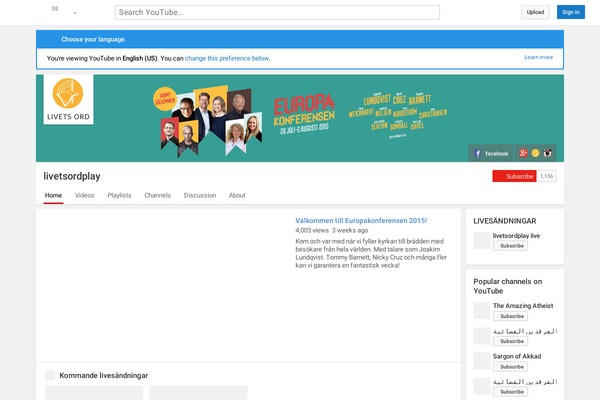Switch to the Channels tab

pyautogui.click(x=158, y=195)
